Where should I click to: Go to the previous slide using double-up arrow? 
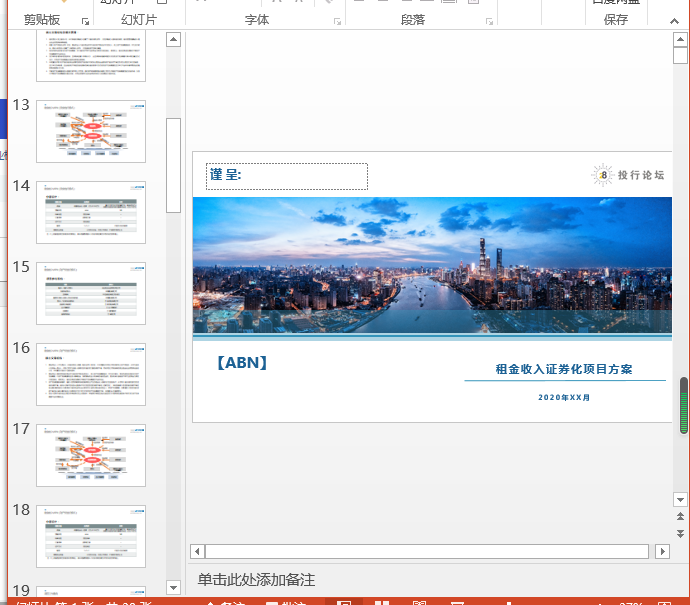point(680,516)
